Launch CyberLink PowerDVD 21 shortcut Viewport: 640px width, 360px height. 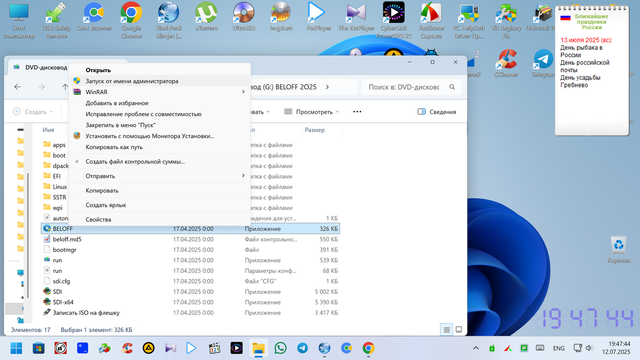click(394, 20)
